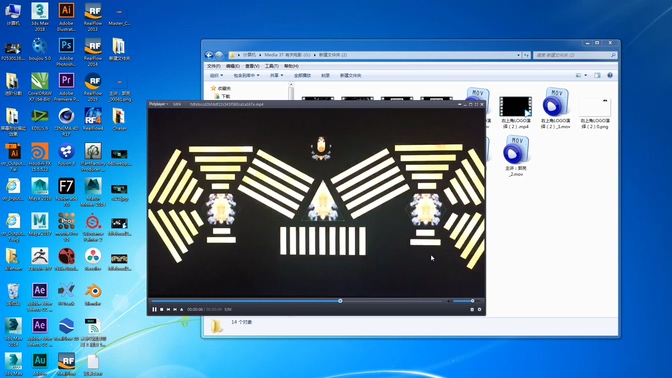
Task: Expand the 共享 dropdown in Explorer toolbar
Action: point(276,75)
